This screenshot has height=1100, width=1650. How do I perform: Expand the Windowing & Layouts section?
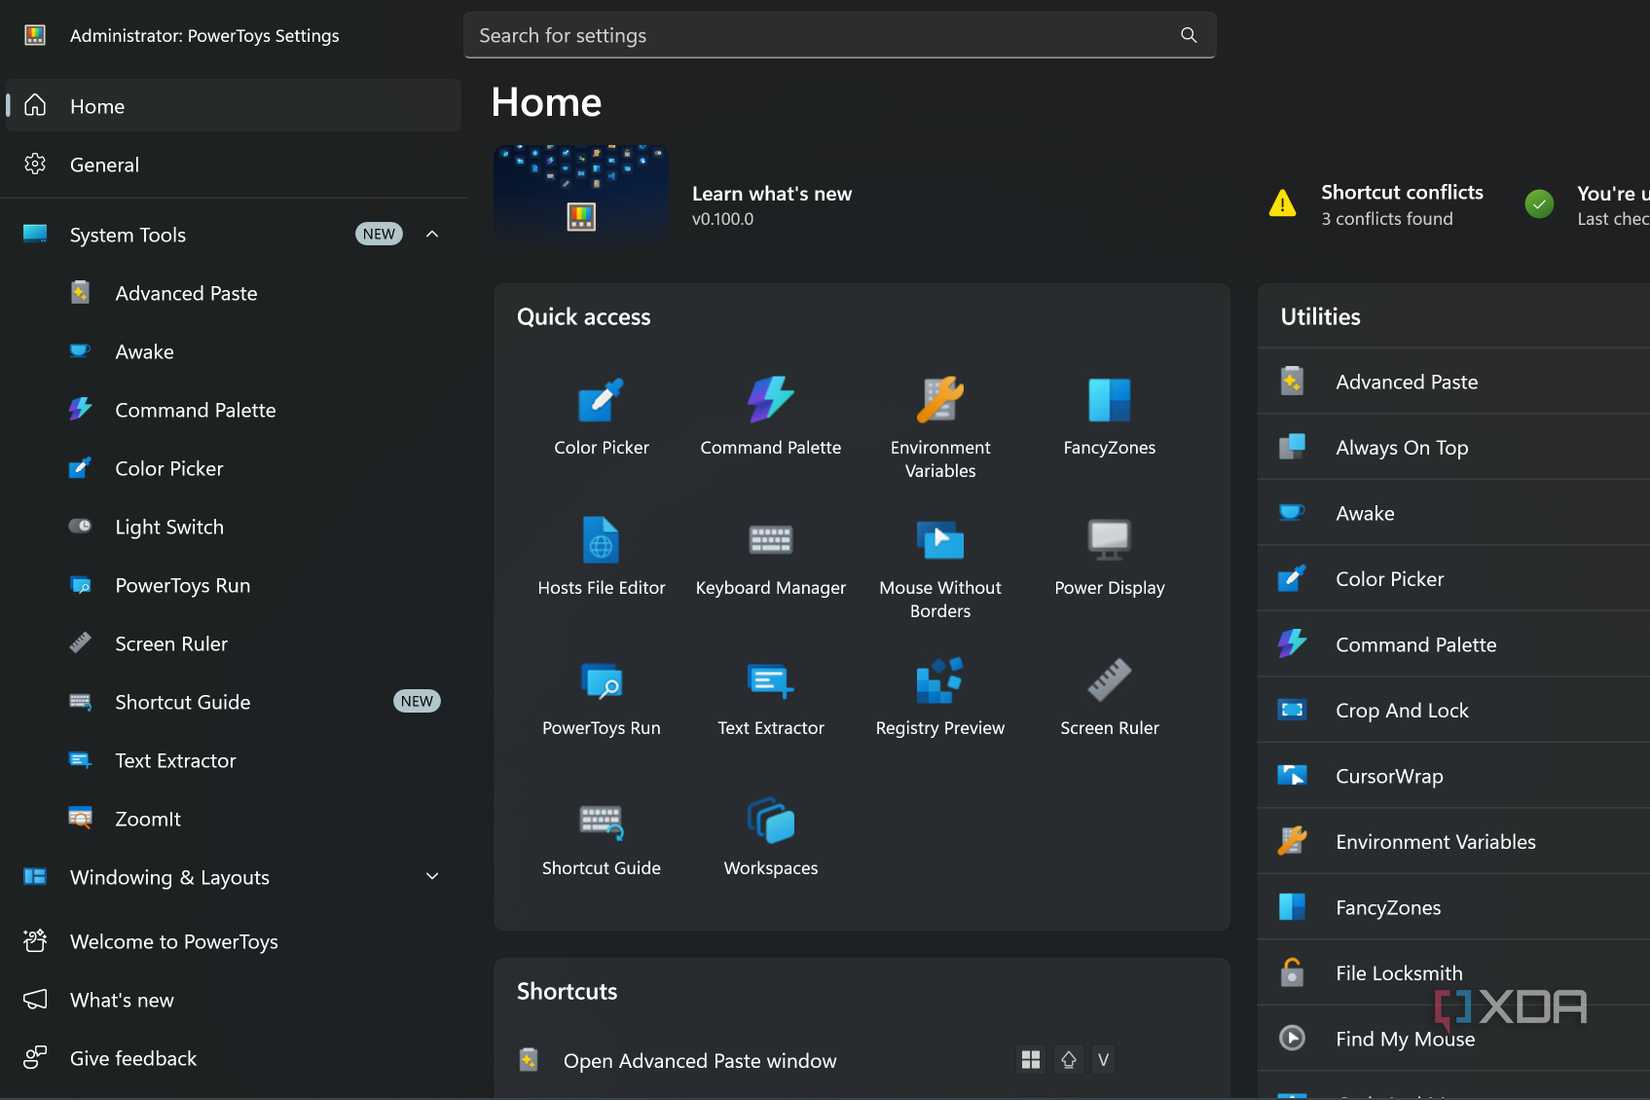pos(432,876)
